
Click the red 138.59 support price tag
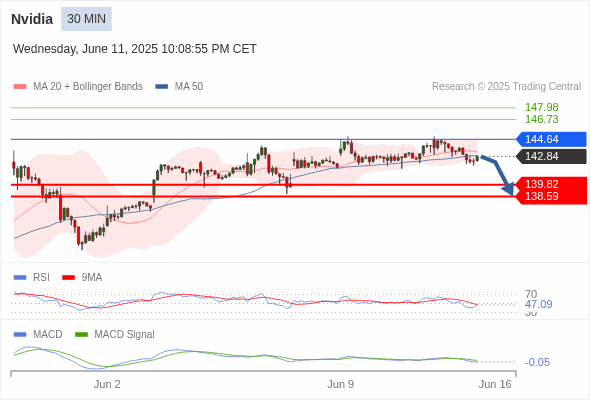[x=551, y=197]
